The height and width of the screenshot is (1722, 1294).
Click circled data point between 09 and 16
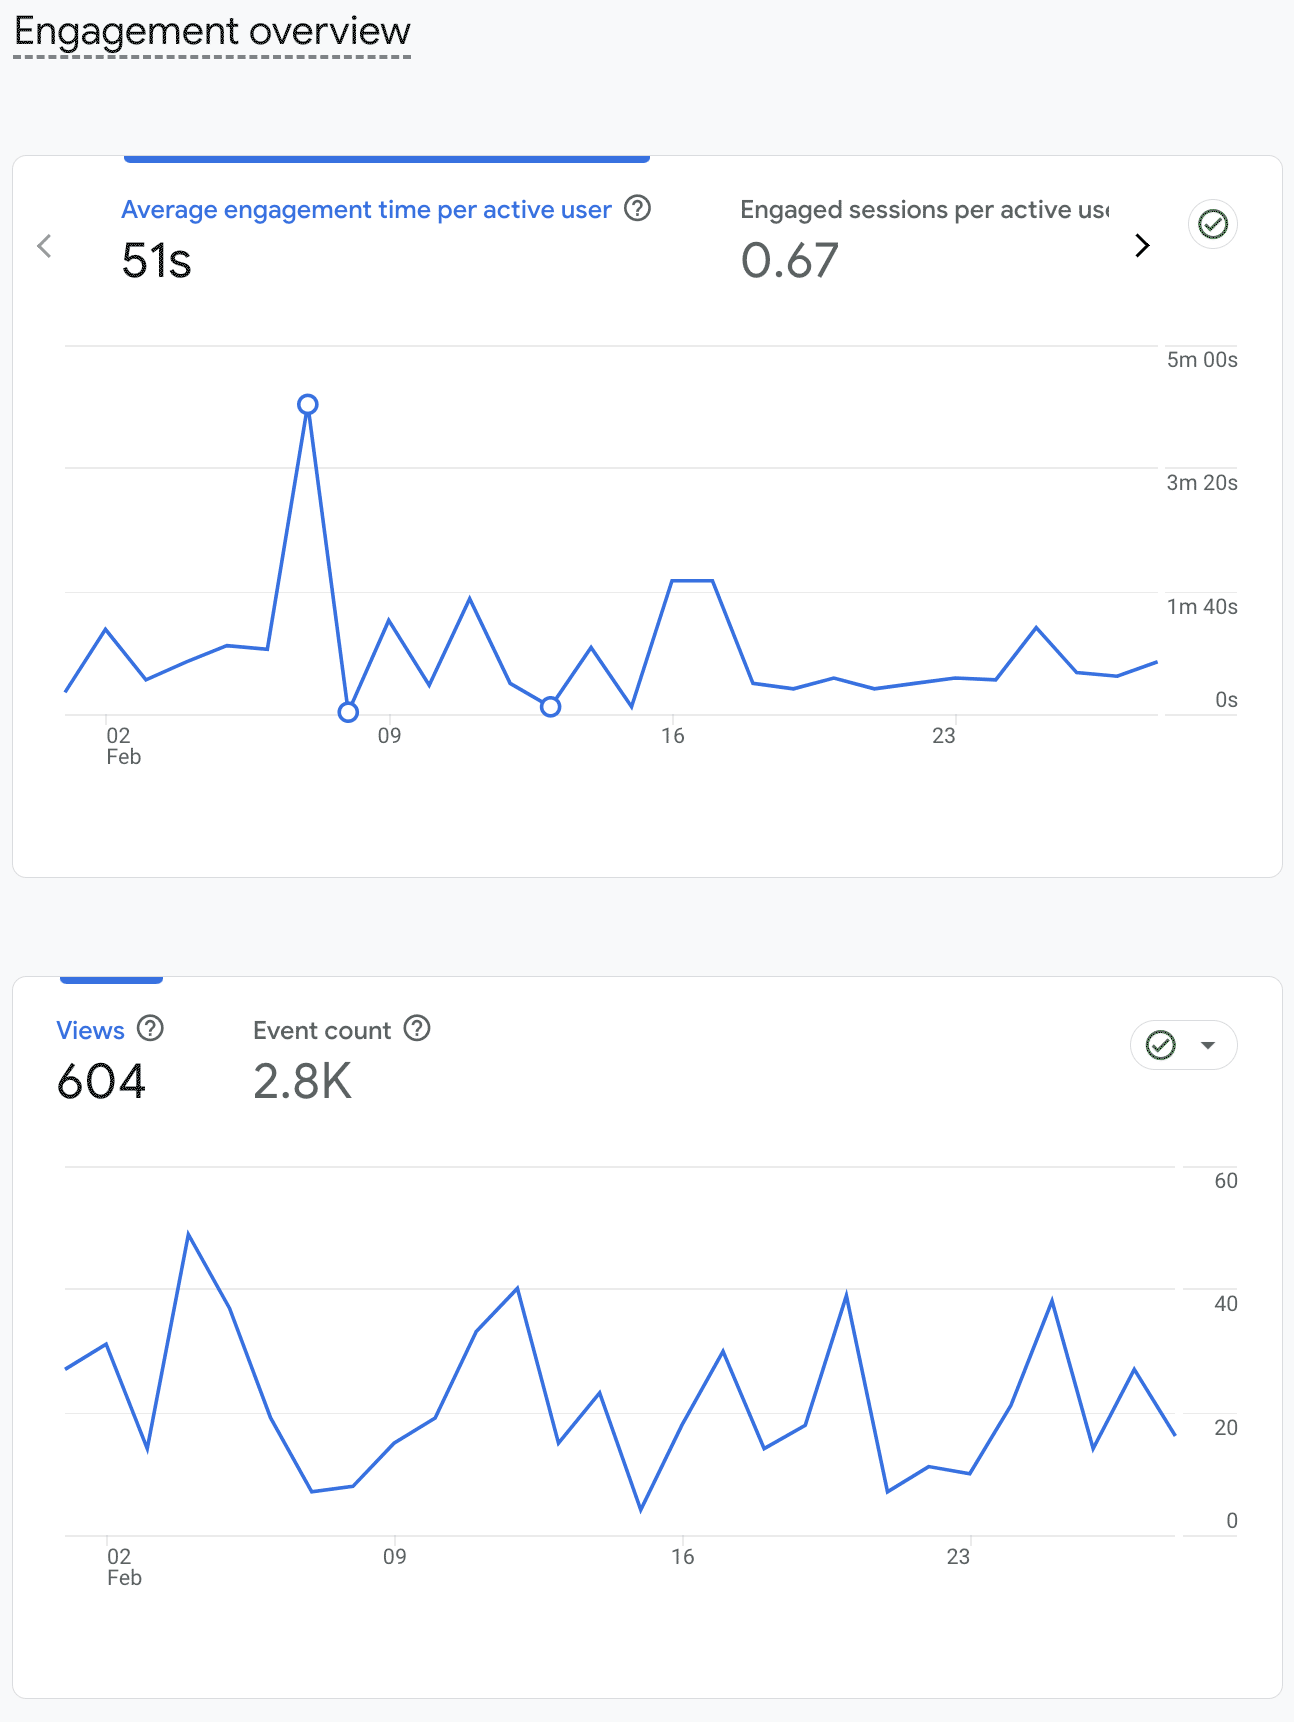pos(550,707)
